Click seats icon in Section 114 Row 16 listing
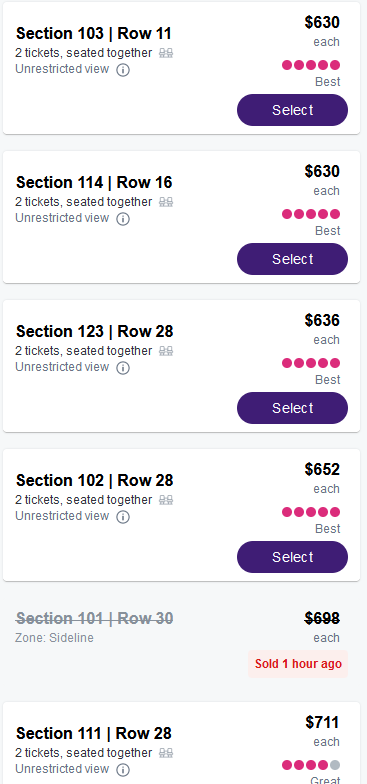The height and width of the screenshot is (784, 367). pos(166,202)
